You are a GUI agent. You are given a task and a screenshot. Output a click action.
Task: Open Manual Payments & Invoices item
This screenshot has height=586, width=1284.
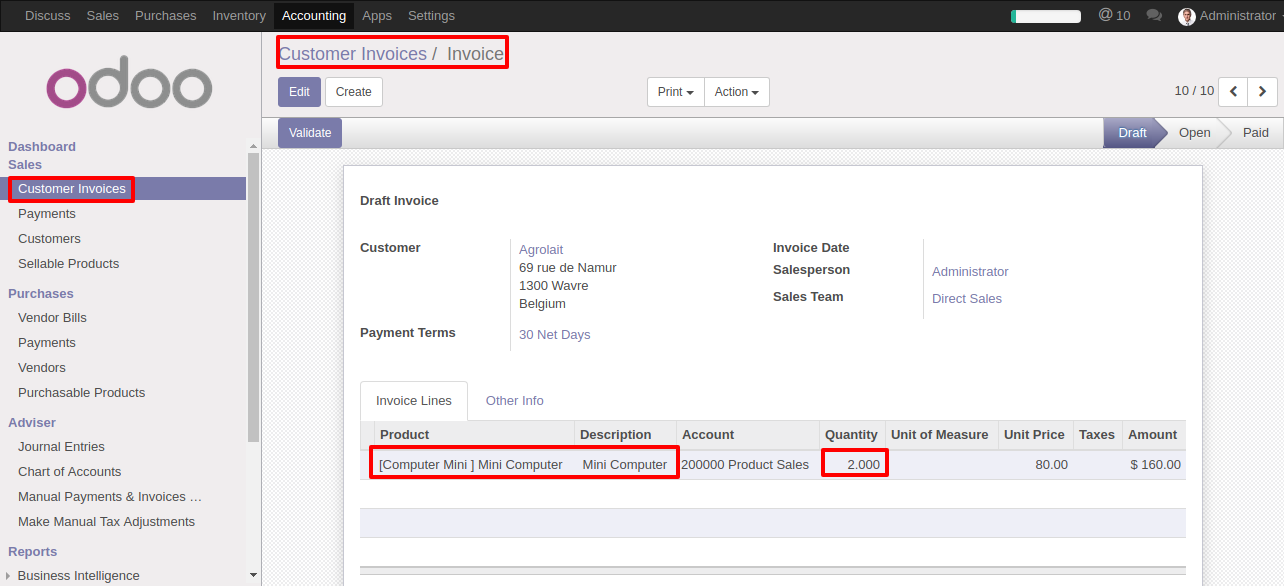tap(110, 497)
